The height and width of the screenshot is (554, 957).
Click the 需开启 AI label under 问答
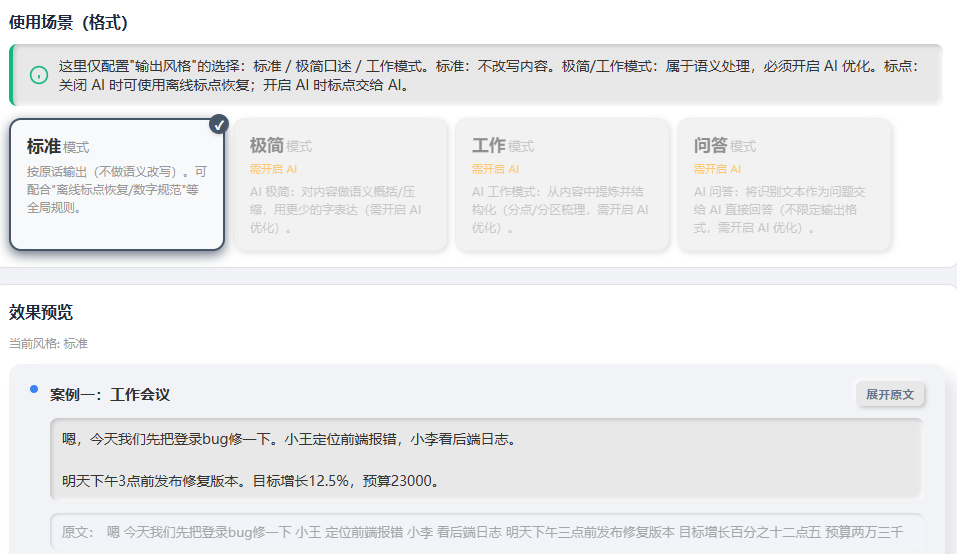pos(717,169)
